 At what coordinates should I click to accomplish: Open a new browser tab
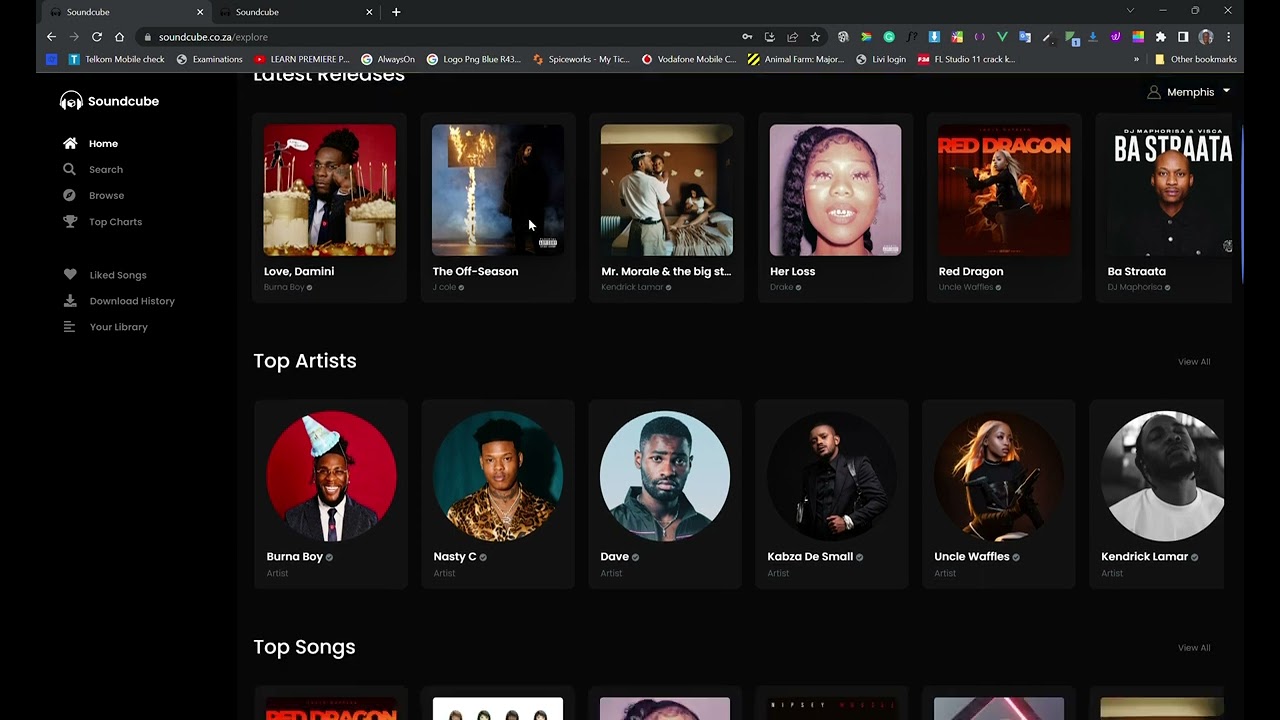[x=396, y=12]
